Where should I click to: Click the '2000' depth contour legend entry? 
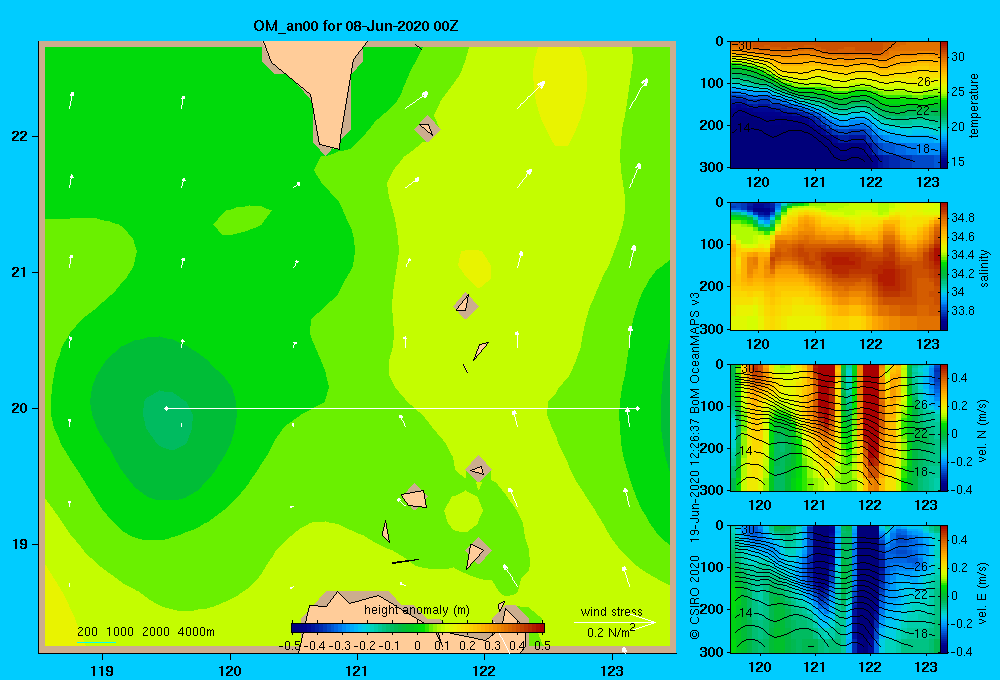coord(156,632)
